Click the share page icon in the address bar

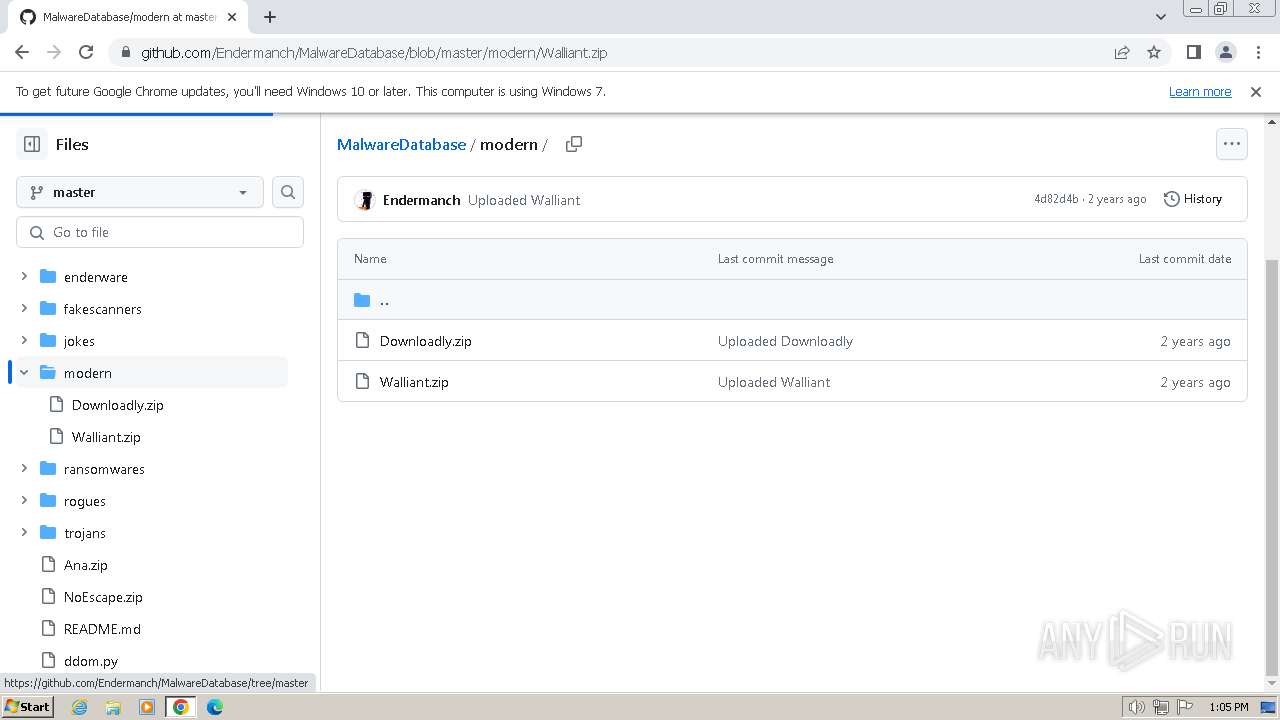tap(1122, 53)
